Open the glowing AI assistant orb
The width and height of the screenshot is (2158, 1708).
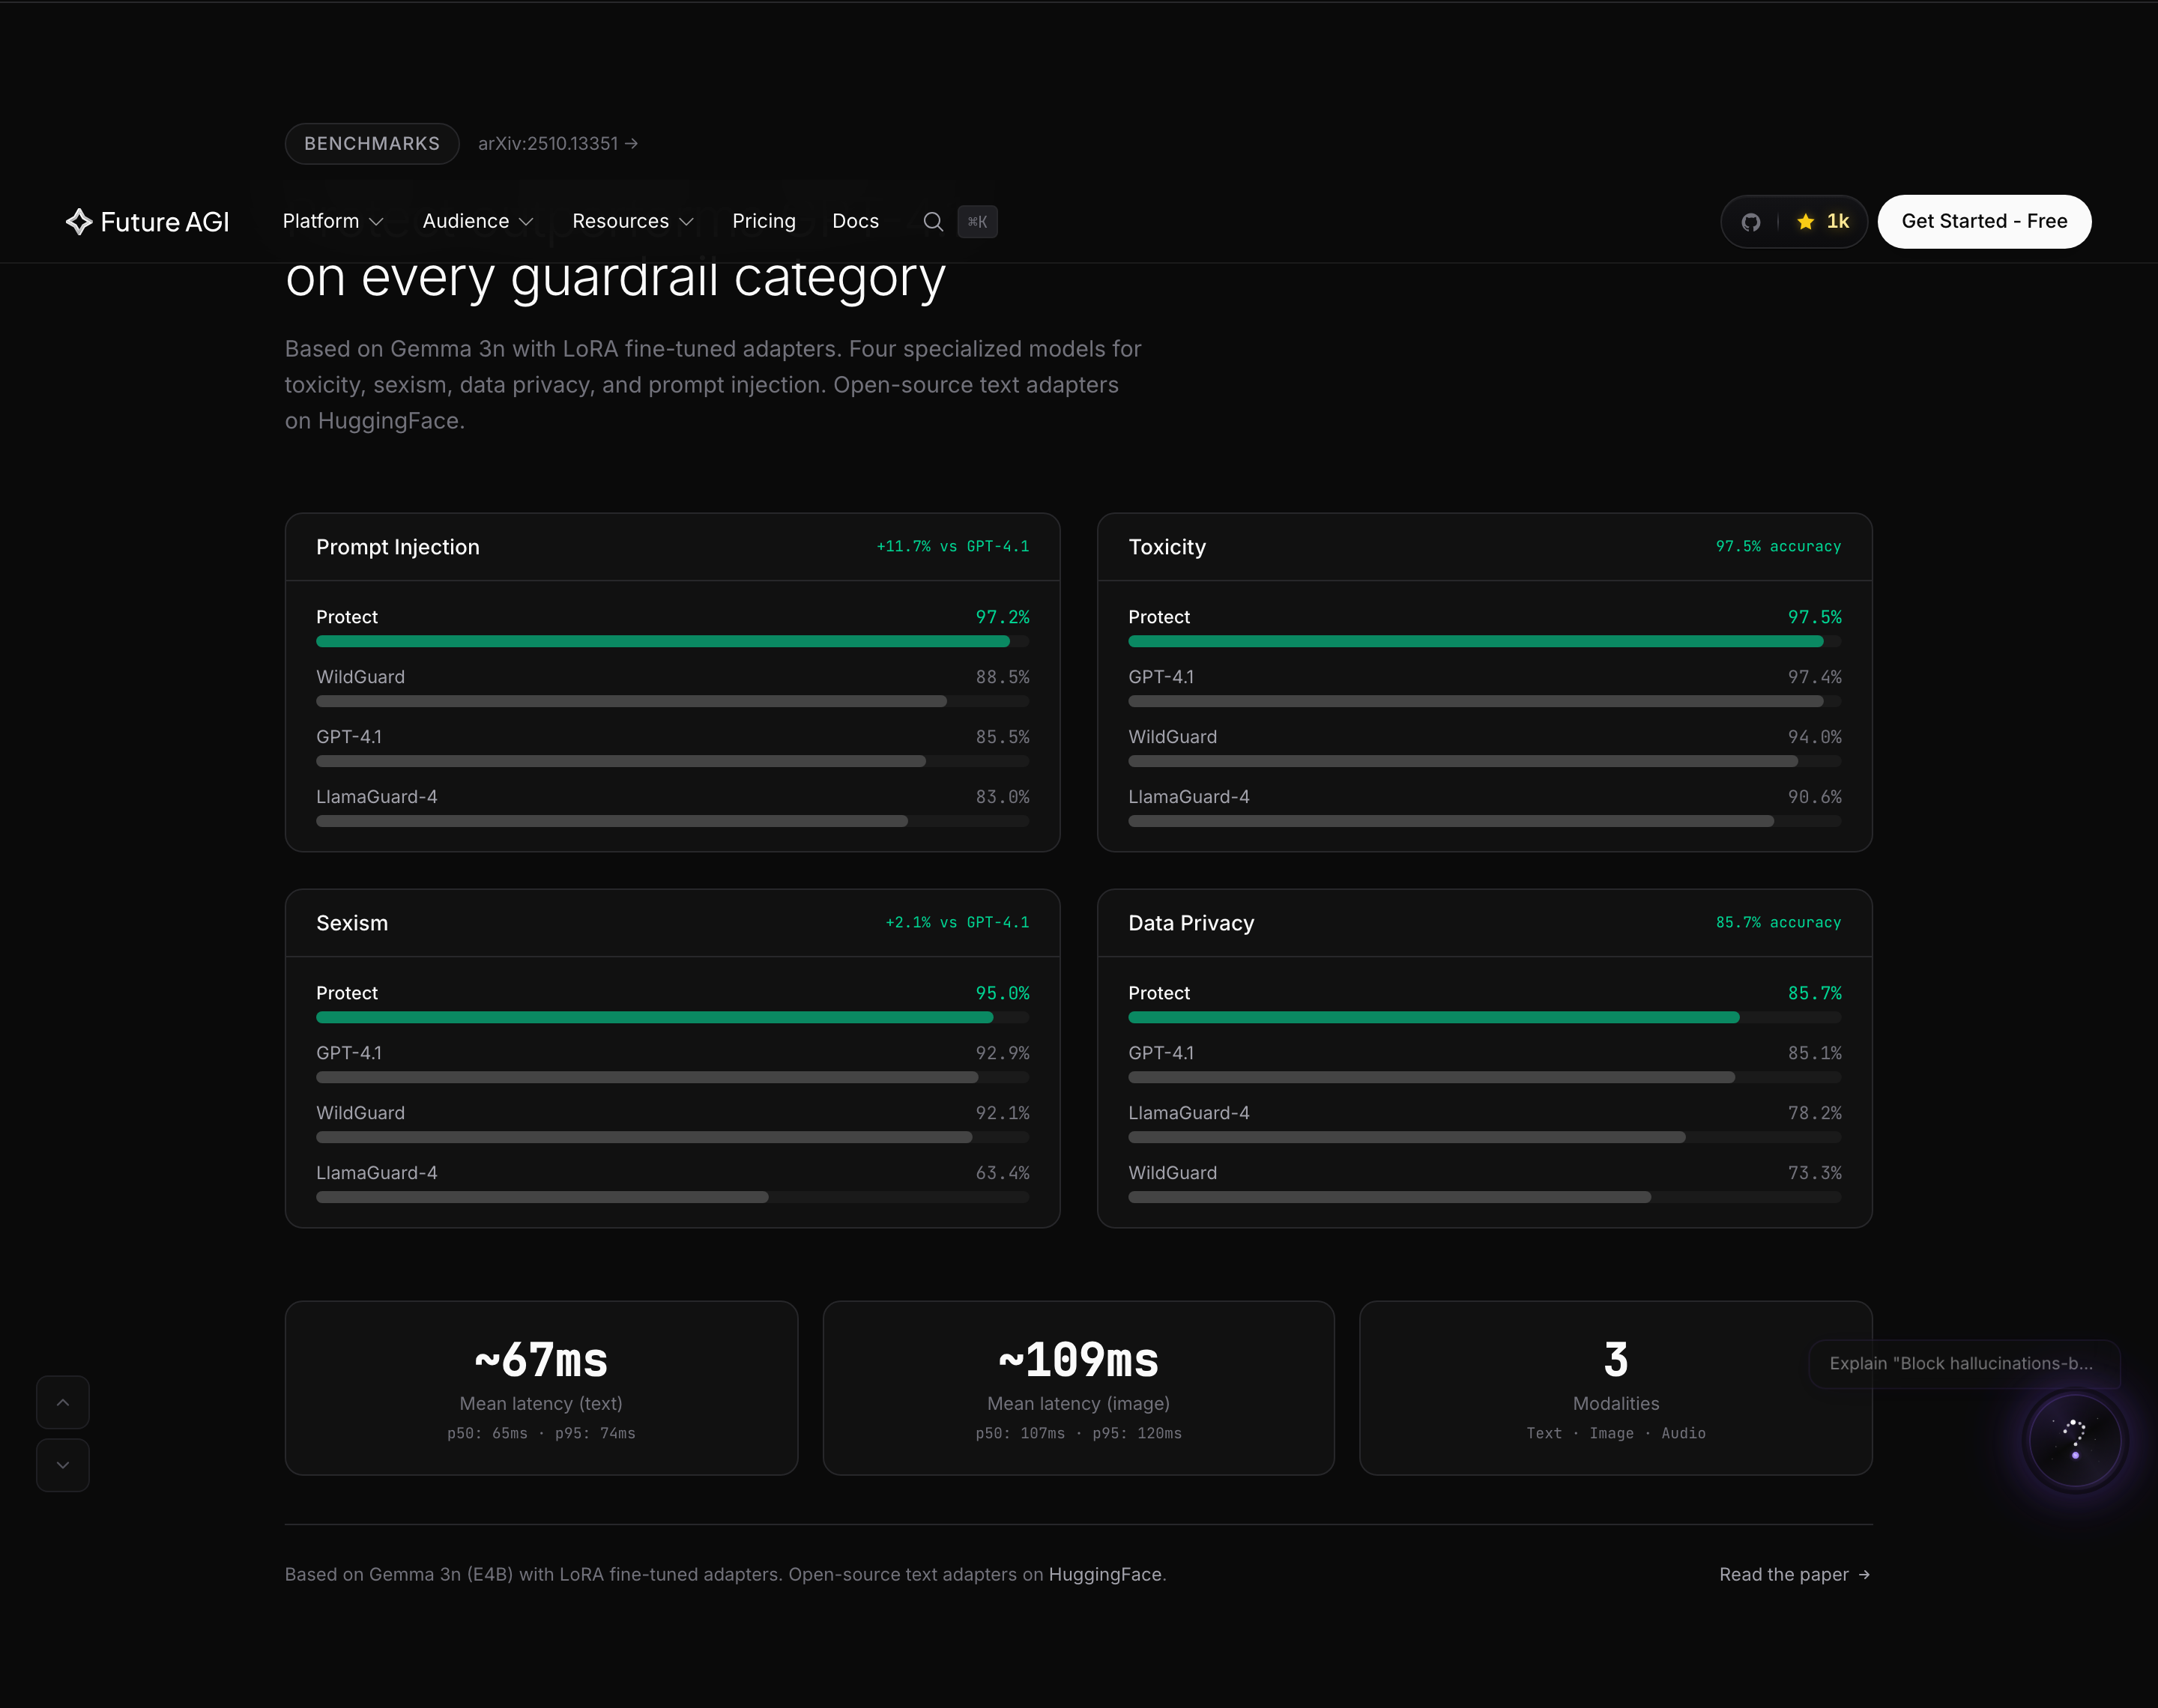pos(2075,1441)
